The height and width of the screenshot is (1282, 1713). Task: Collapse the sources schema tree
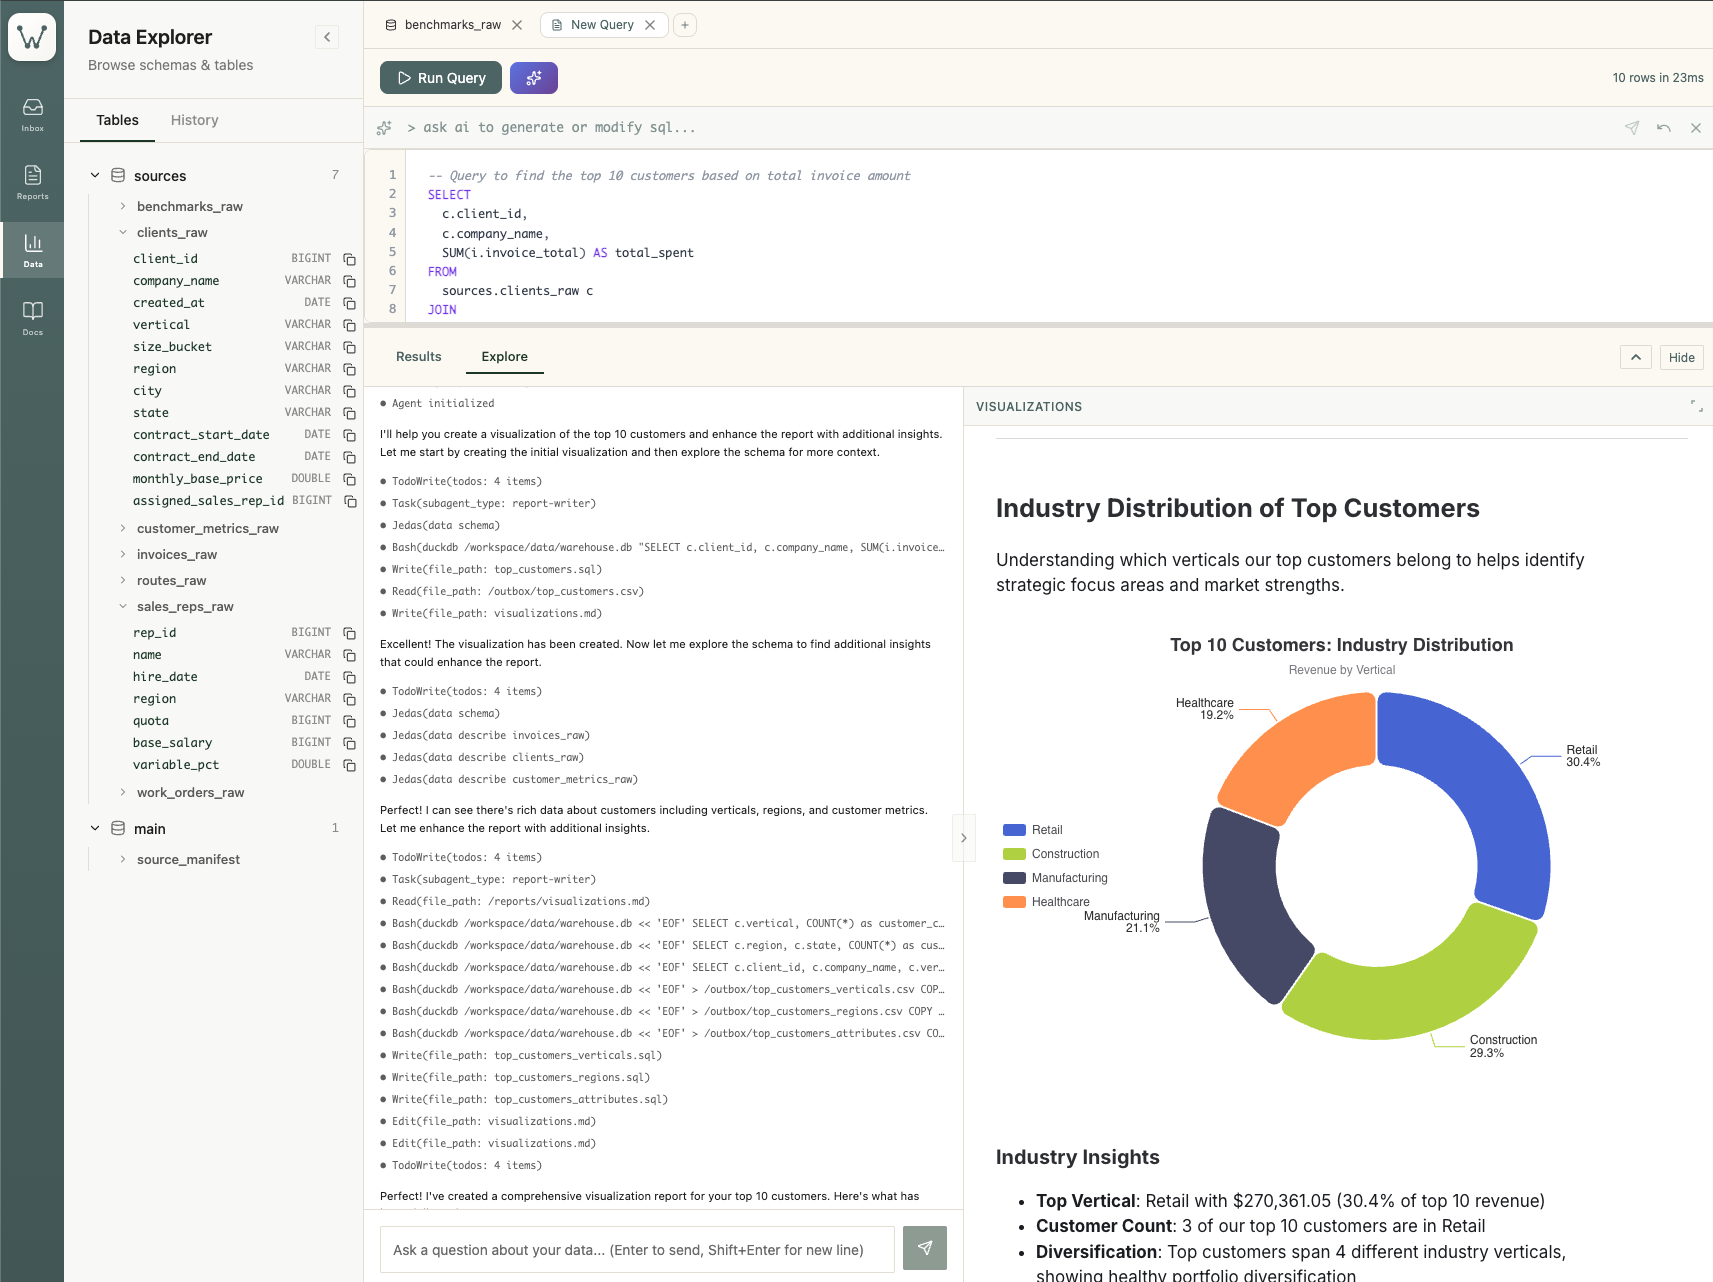point(95,176)
